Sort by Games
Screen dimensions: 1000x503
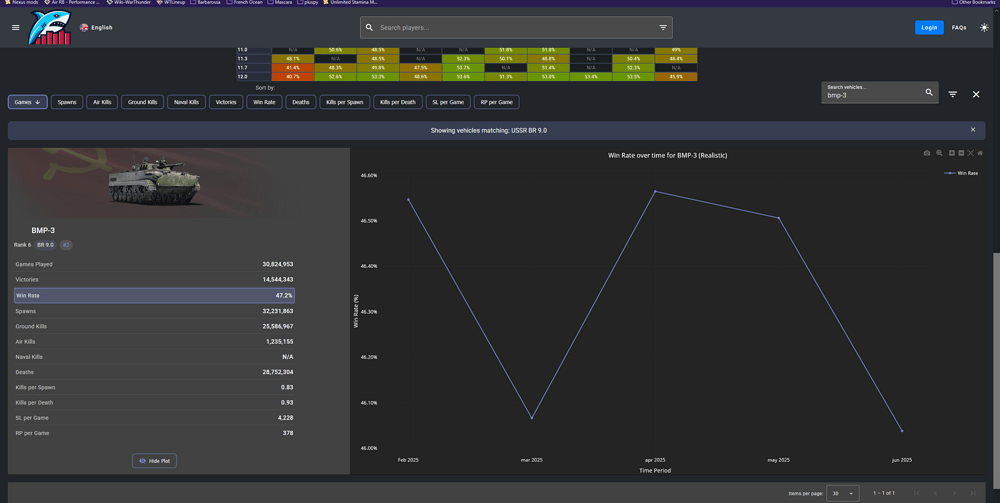click(x=27, y=102)
